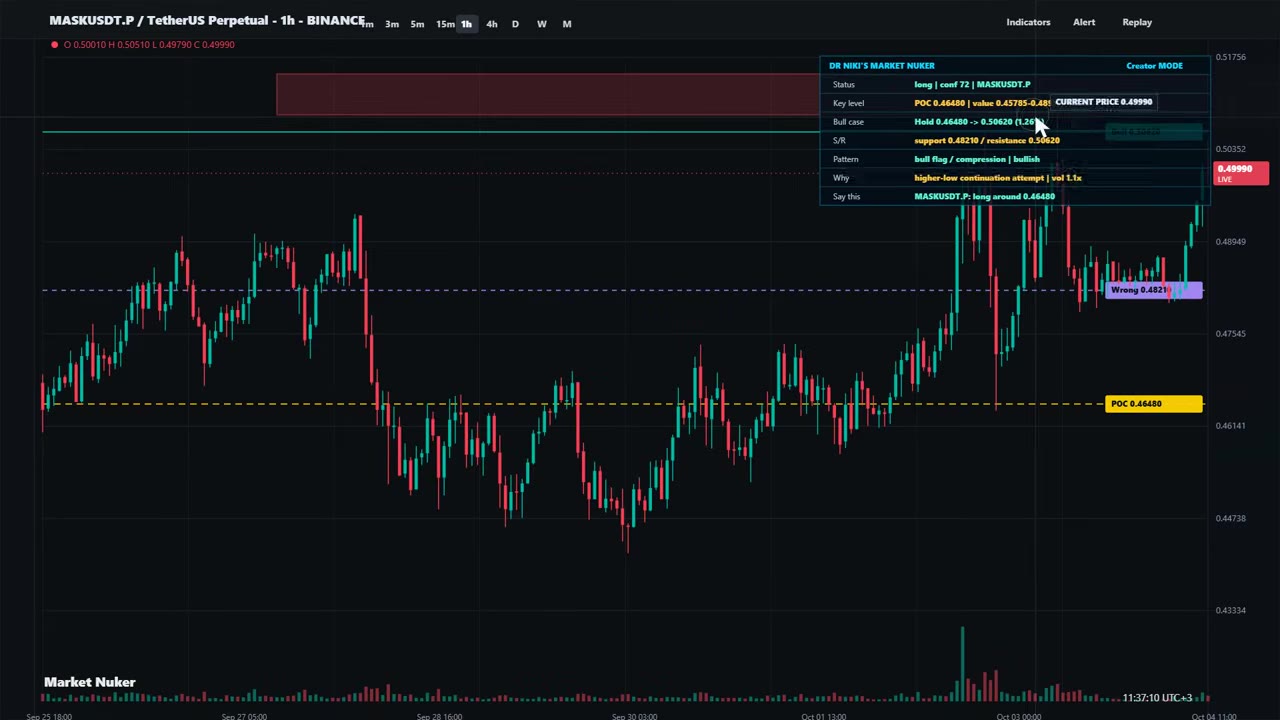Click the 'POC 0.46480 | value' key level text

coord(981,103)
